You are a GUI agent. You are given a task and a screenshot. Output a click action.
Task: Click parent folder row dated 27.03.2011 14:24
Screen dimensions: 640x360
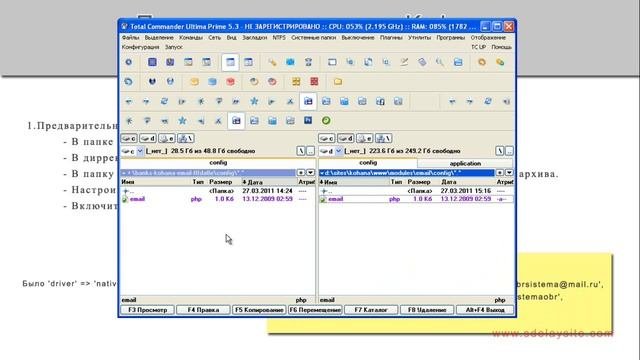coord(218,191)
